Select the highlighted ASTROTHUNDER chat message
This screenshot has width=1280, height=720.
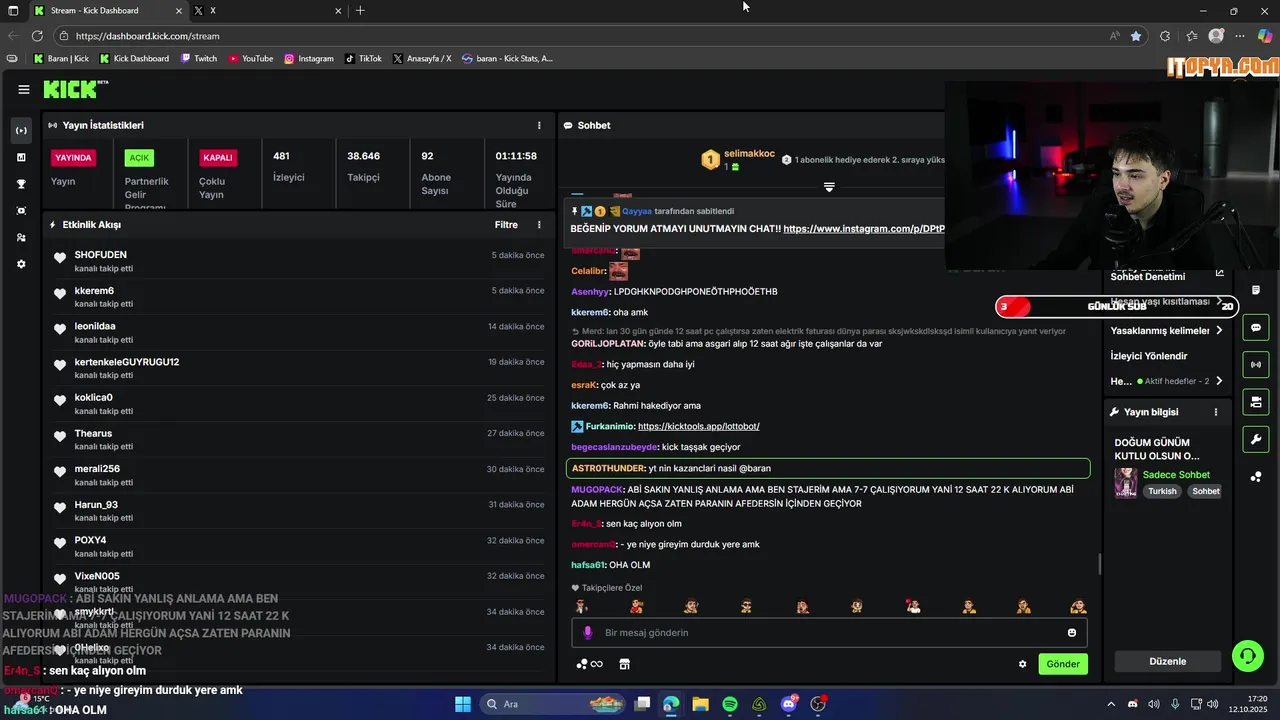coord(828,468)
